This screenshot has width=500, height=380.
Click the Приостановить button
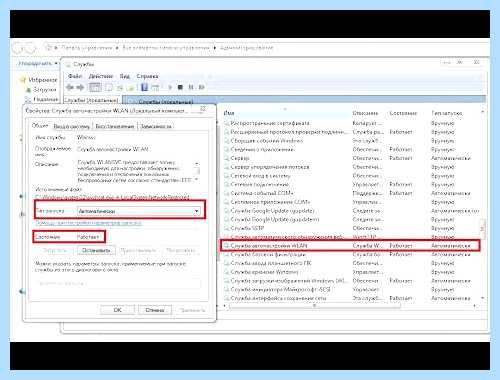(138, 250)
